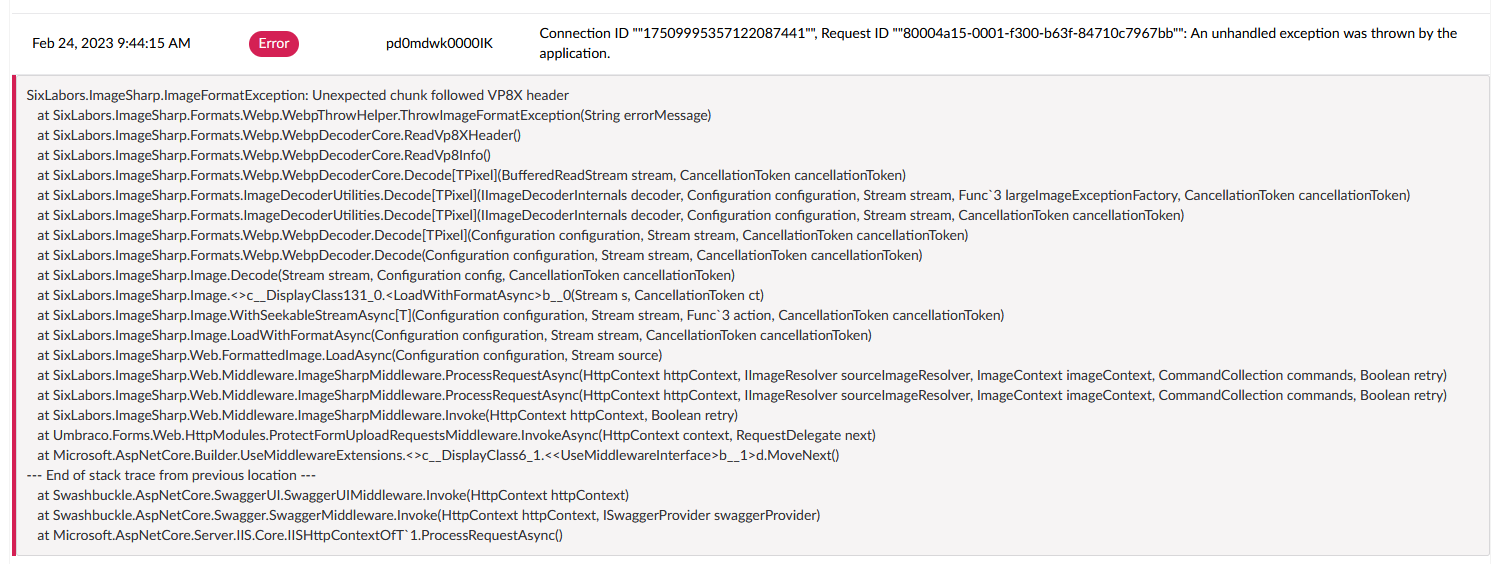This screenshot has height=564, width=1499.
Task: Click the SwaggerUIMiddleware.Invoke stack line
Action: (333, 495)
